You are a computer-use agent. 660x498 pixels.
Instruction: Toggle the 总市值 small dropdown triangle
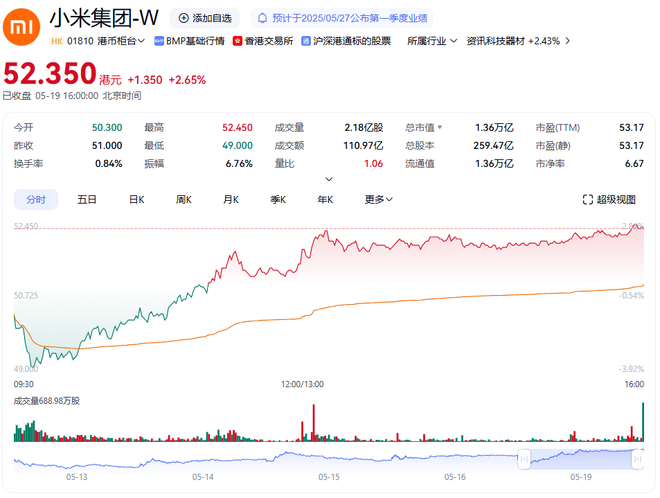click(440, 127)
